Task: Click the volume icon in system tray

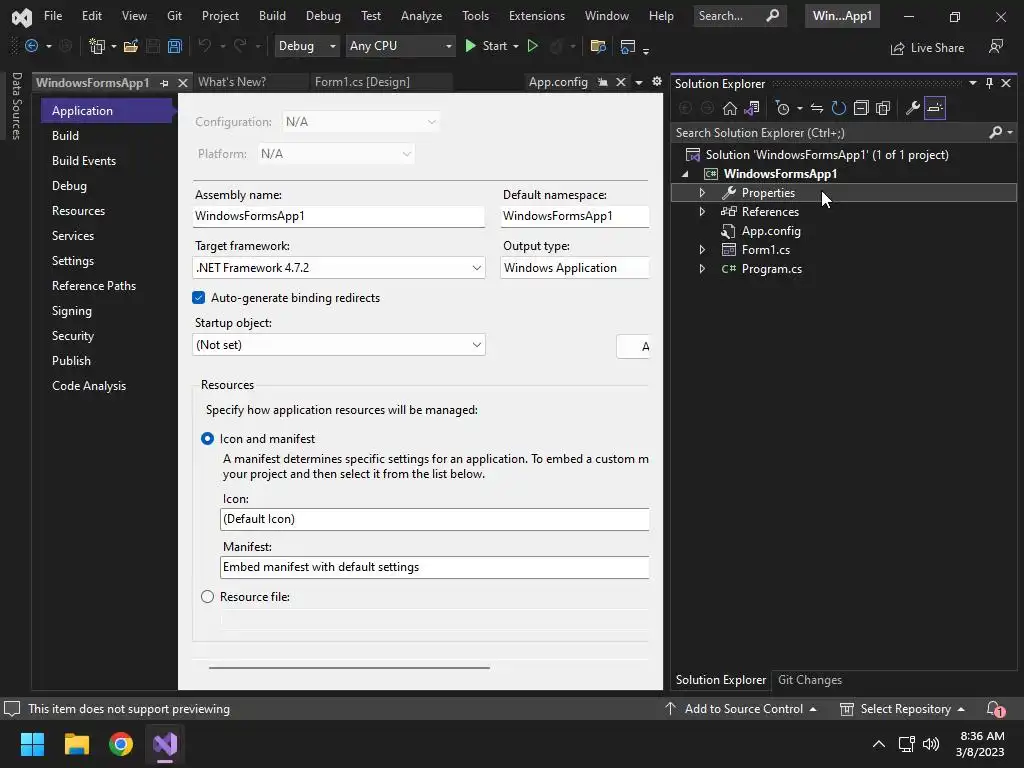Action: tap(931, 744)
